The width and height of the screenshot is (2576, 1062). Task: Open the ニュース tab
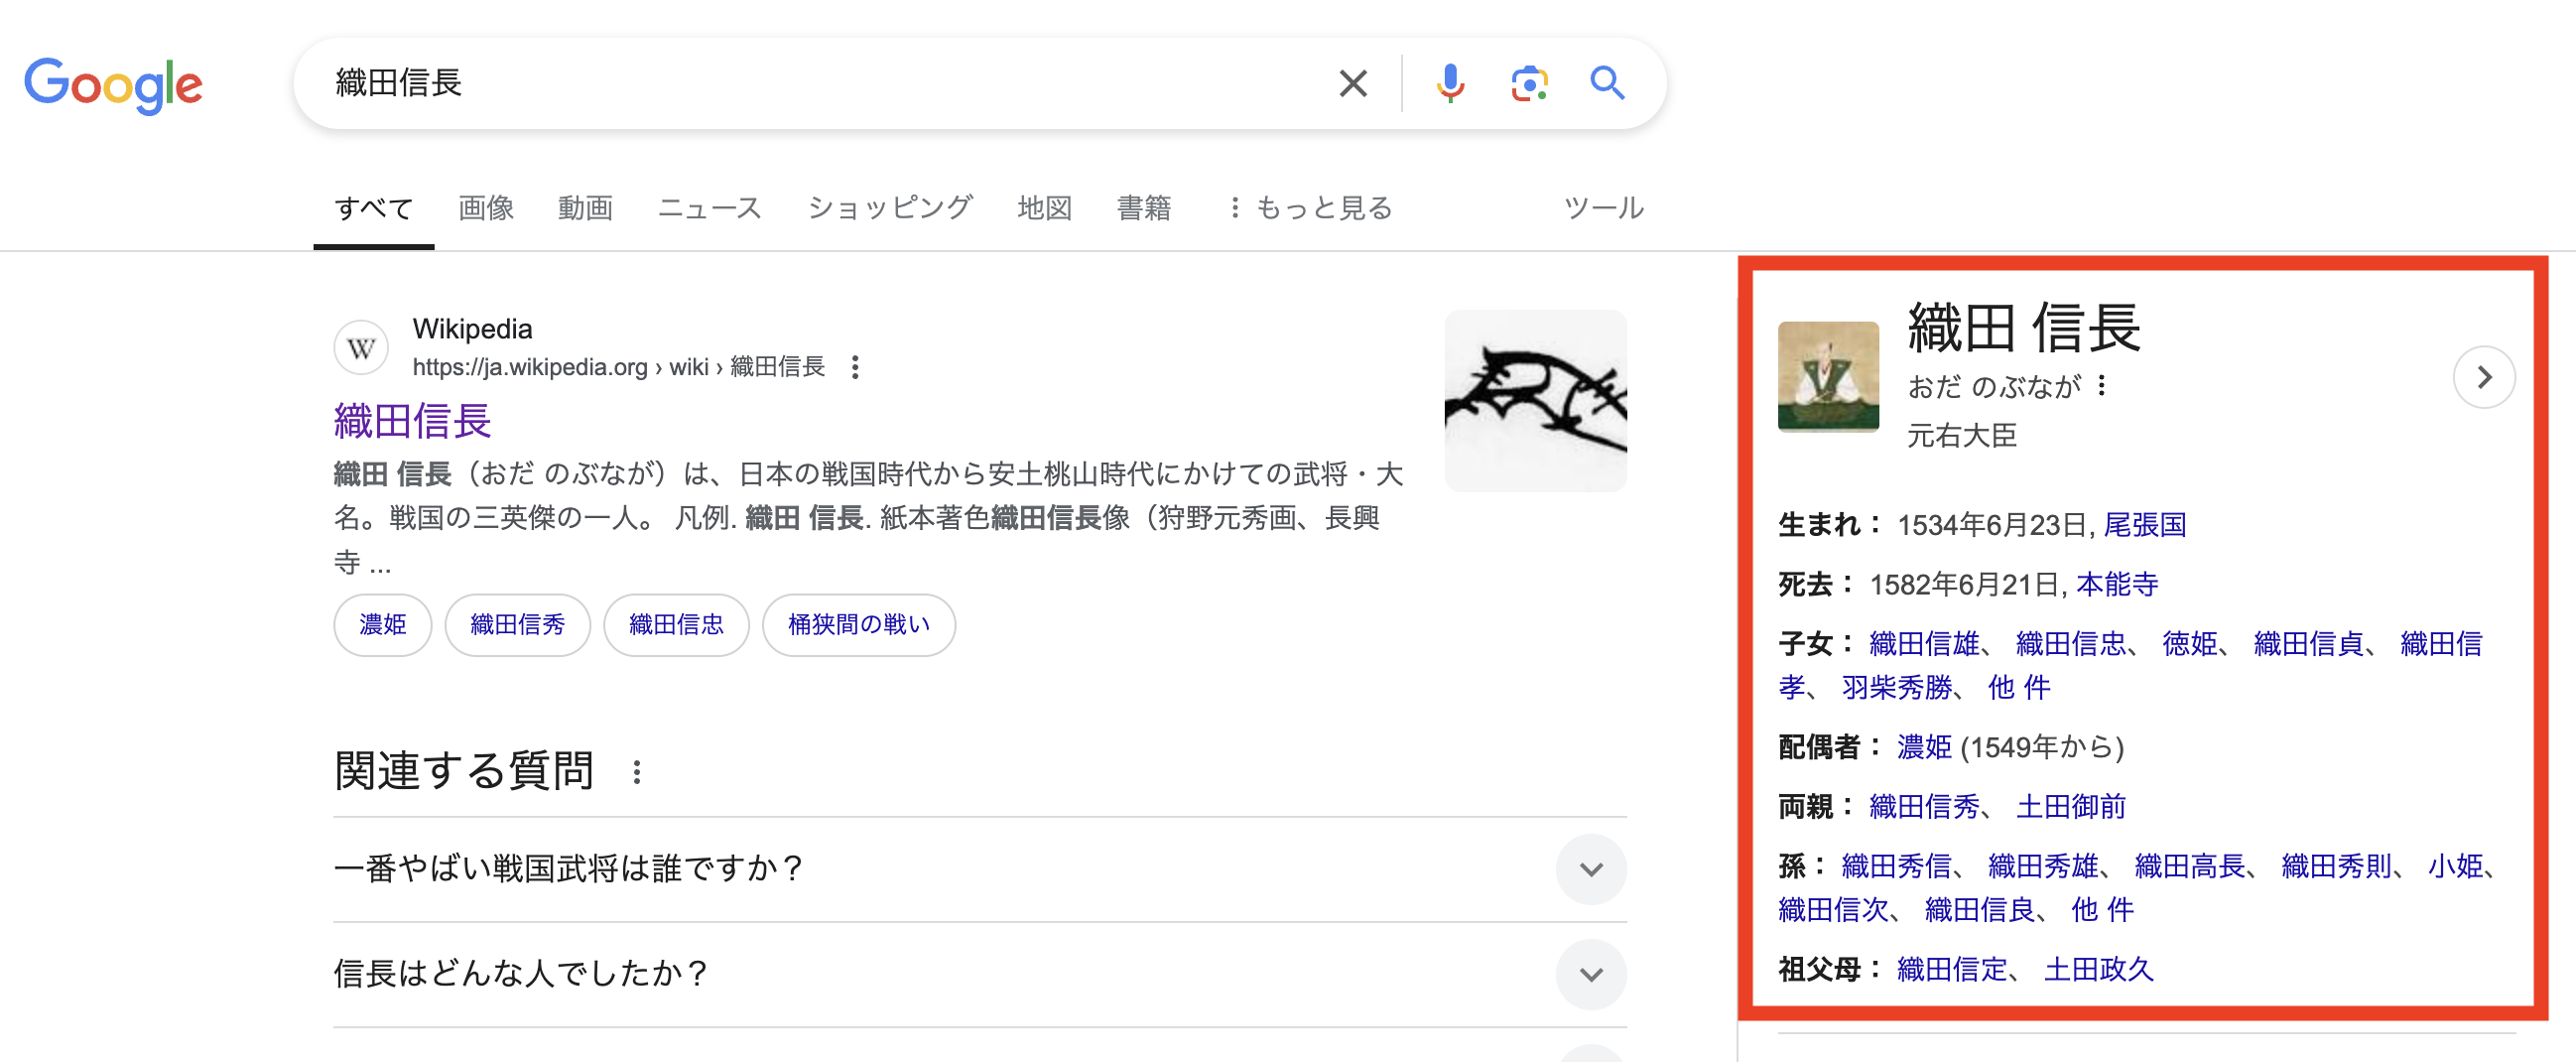click(x=710, y=208)
